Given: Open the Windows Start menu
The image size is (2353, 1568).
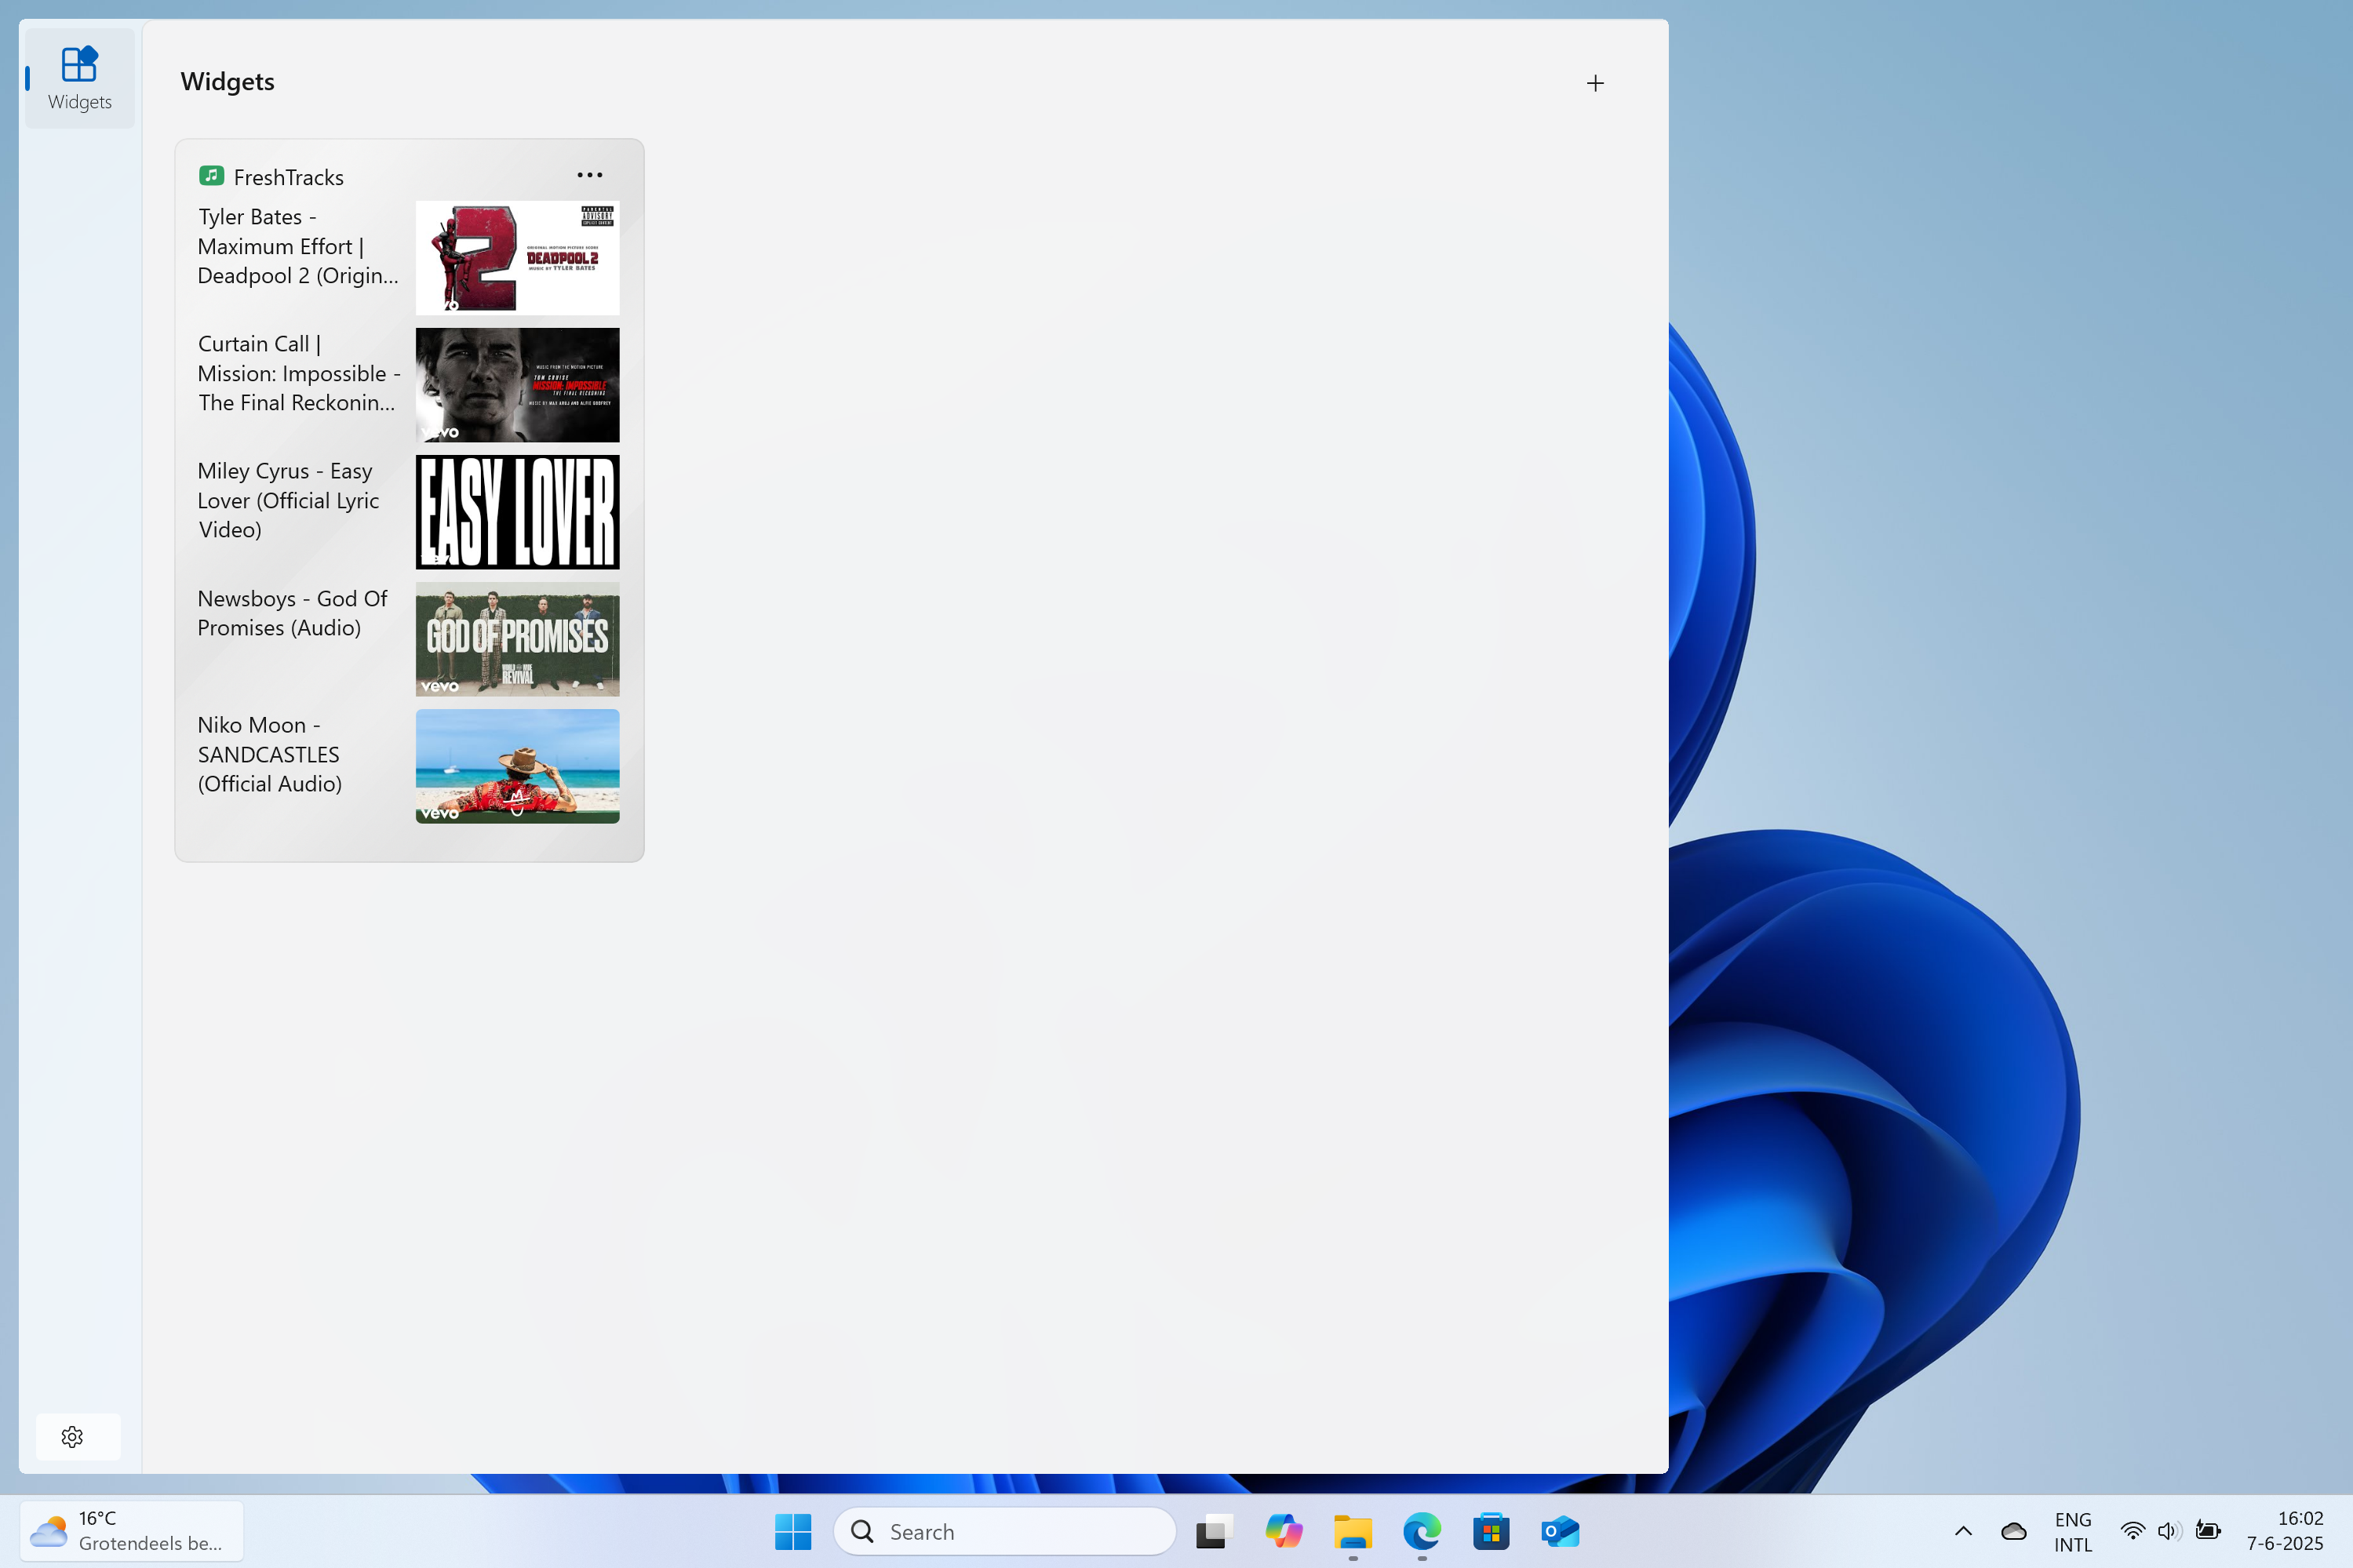Looking at the screenshot, I should pos(793,1531).
